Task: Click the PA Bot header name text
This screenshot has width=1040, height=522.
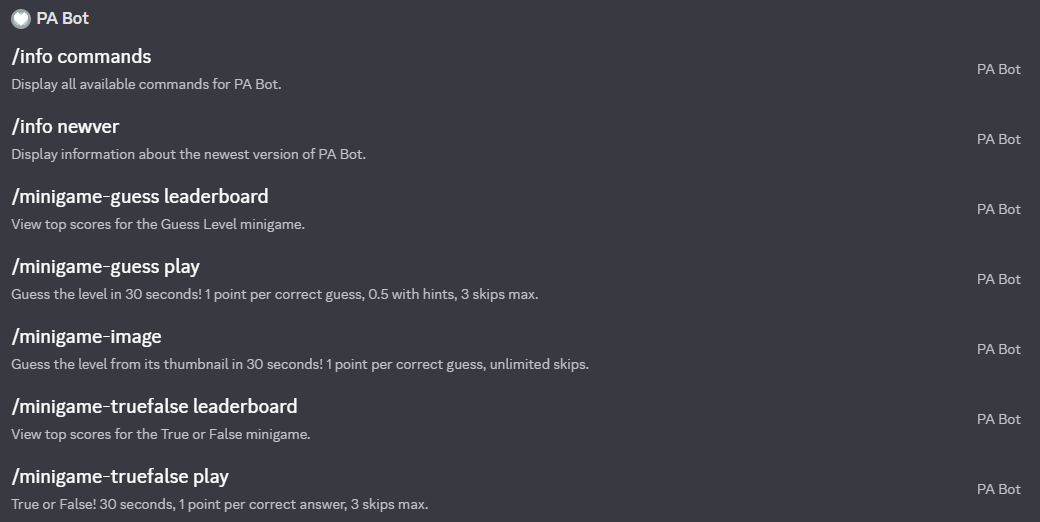Action: (x=63, y=19)
